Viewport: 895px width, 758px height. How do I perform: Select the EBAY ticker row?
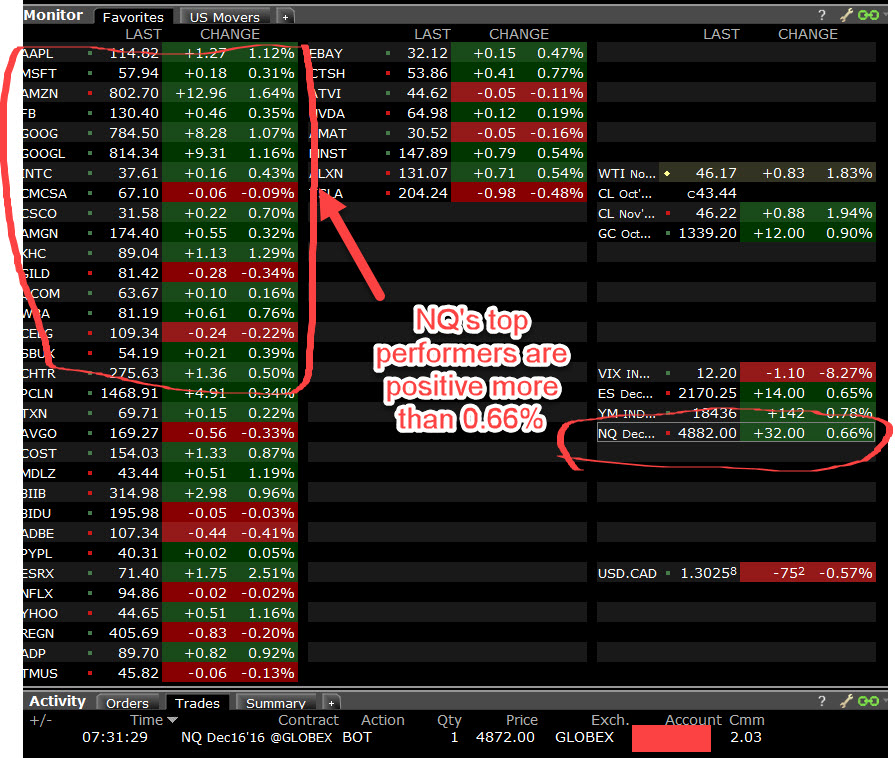point(448,53)
